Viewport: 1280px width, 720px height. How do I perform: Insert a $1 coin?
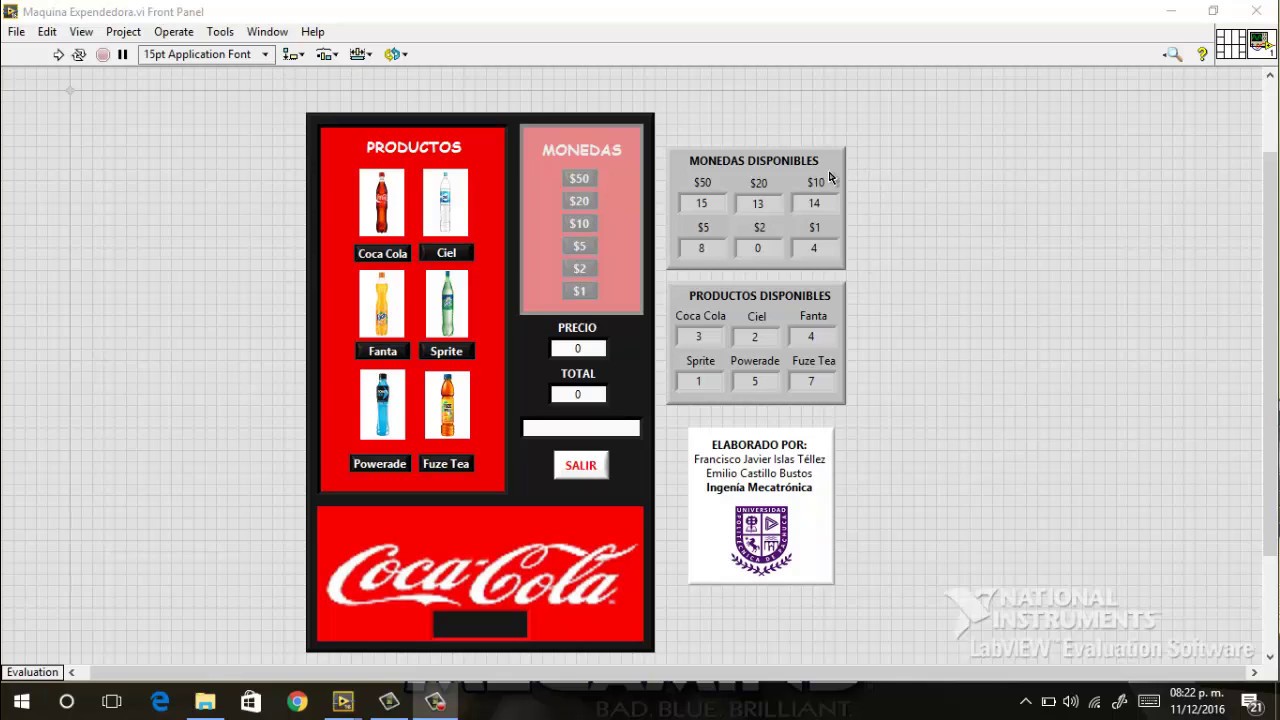pyautogui.click(x=579, y=291)
